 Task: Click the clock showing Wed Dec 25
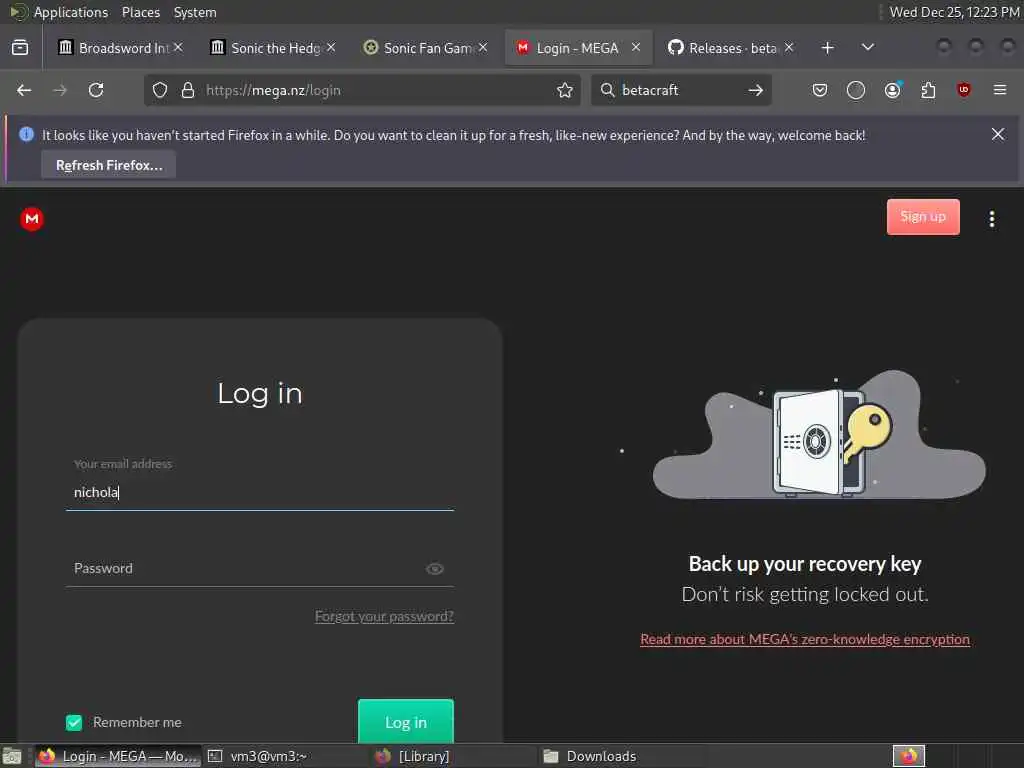(954, 12)
